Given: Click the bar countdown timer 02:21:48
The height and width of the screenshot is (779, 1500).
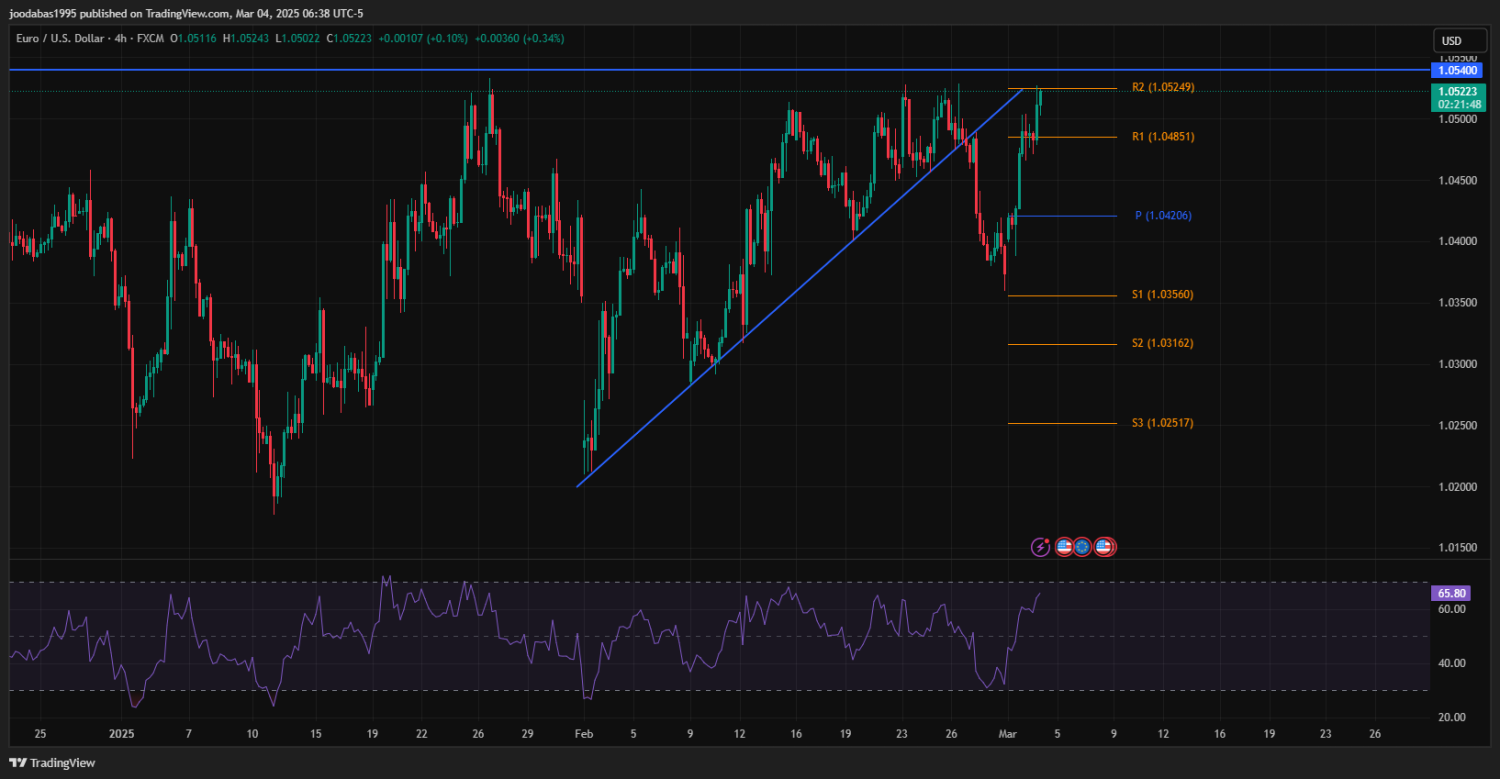Looking at the screenshot, I should (x=1459, y=104).
